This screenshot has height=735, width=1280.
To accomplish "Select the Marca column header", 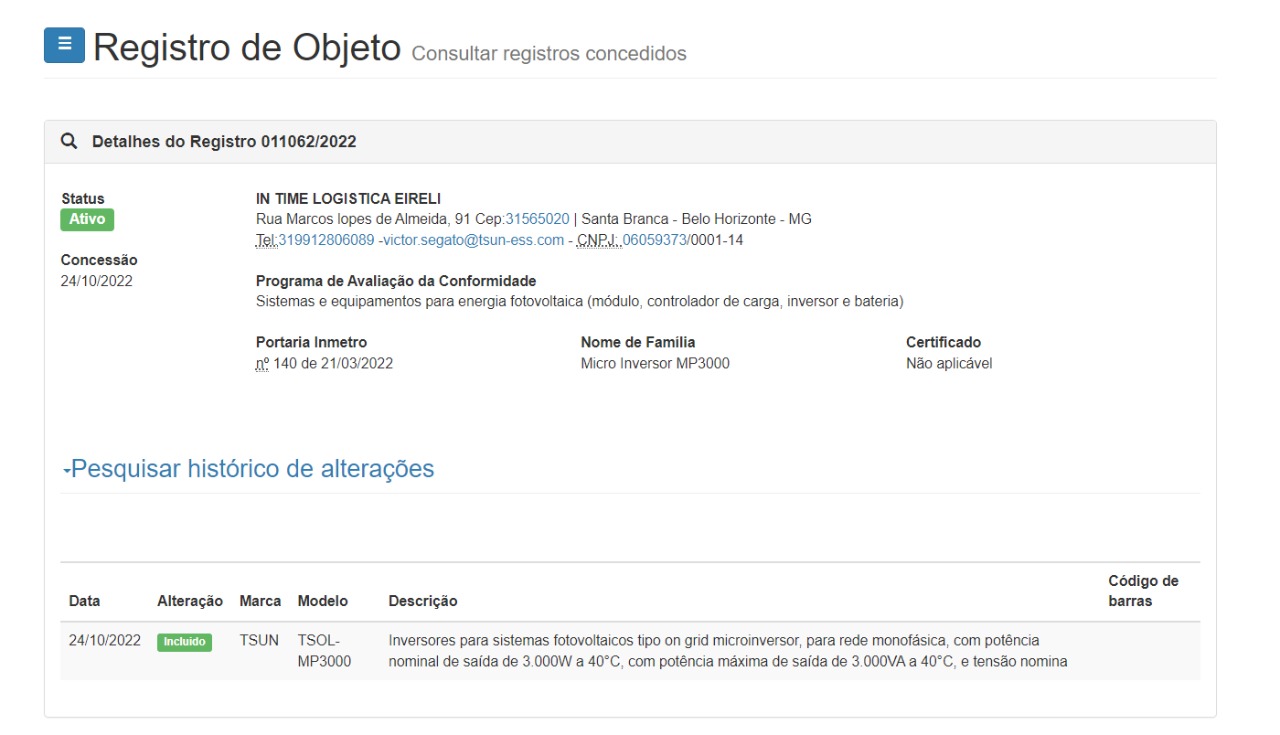I will pyautogui.click(x=260, y=601).
